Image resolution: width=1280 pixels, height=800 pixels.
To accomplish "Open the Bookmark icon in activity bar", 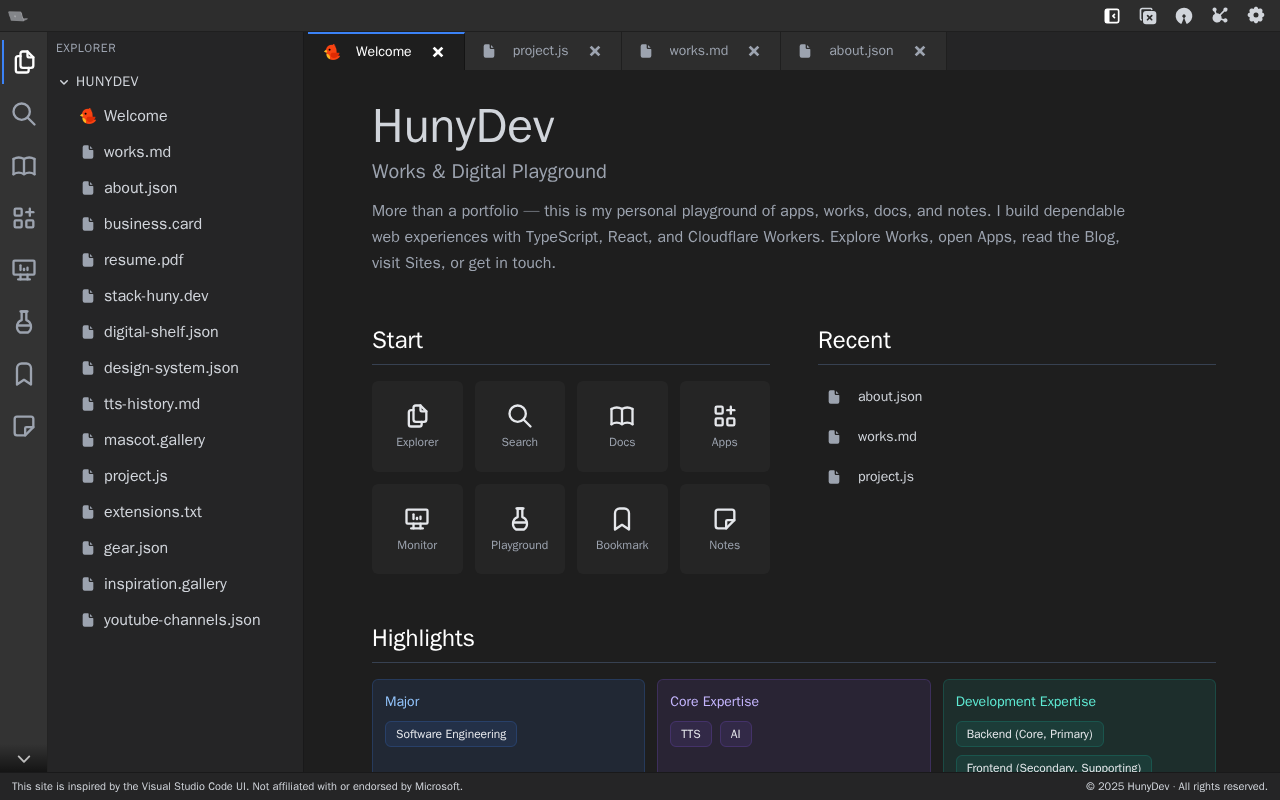I will 24,374.
